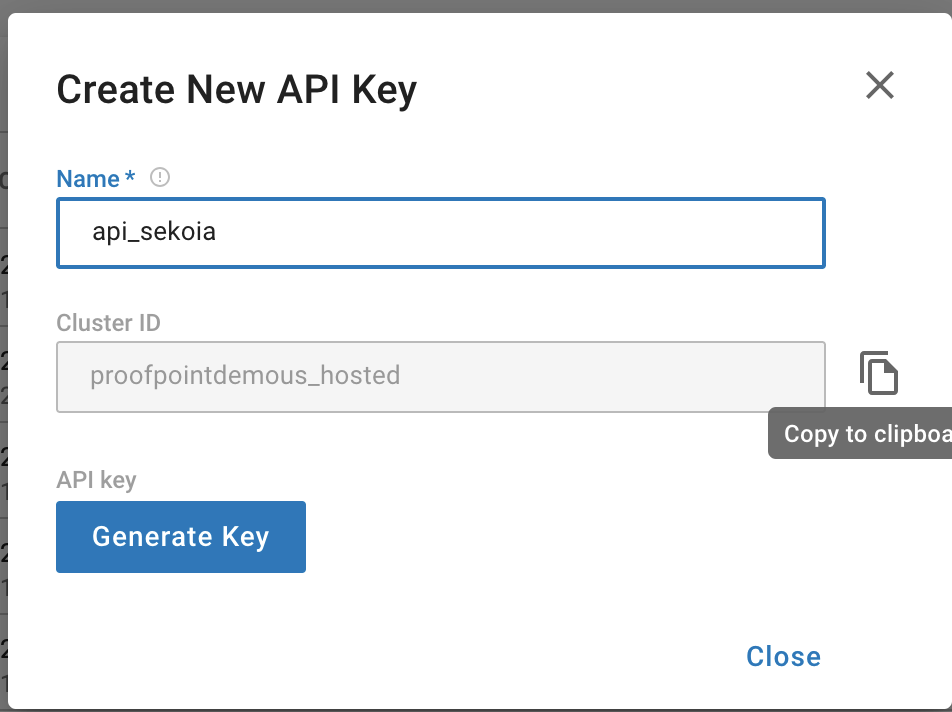This screenshot has width=952, height=712.
Task: Place cursor in the api_sekoia text
Action: (x=154, y=233)
